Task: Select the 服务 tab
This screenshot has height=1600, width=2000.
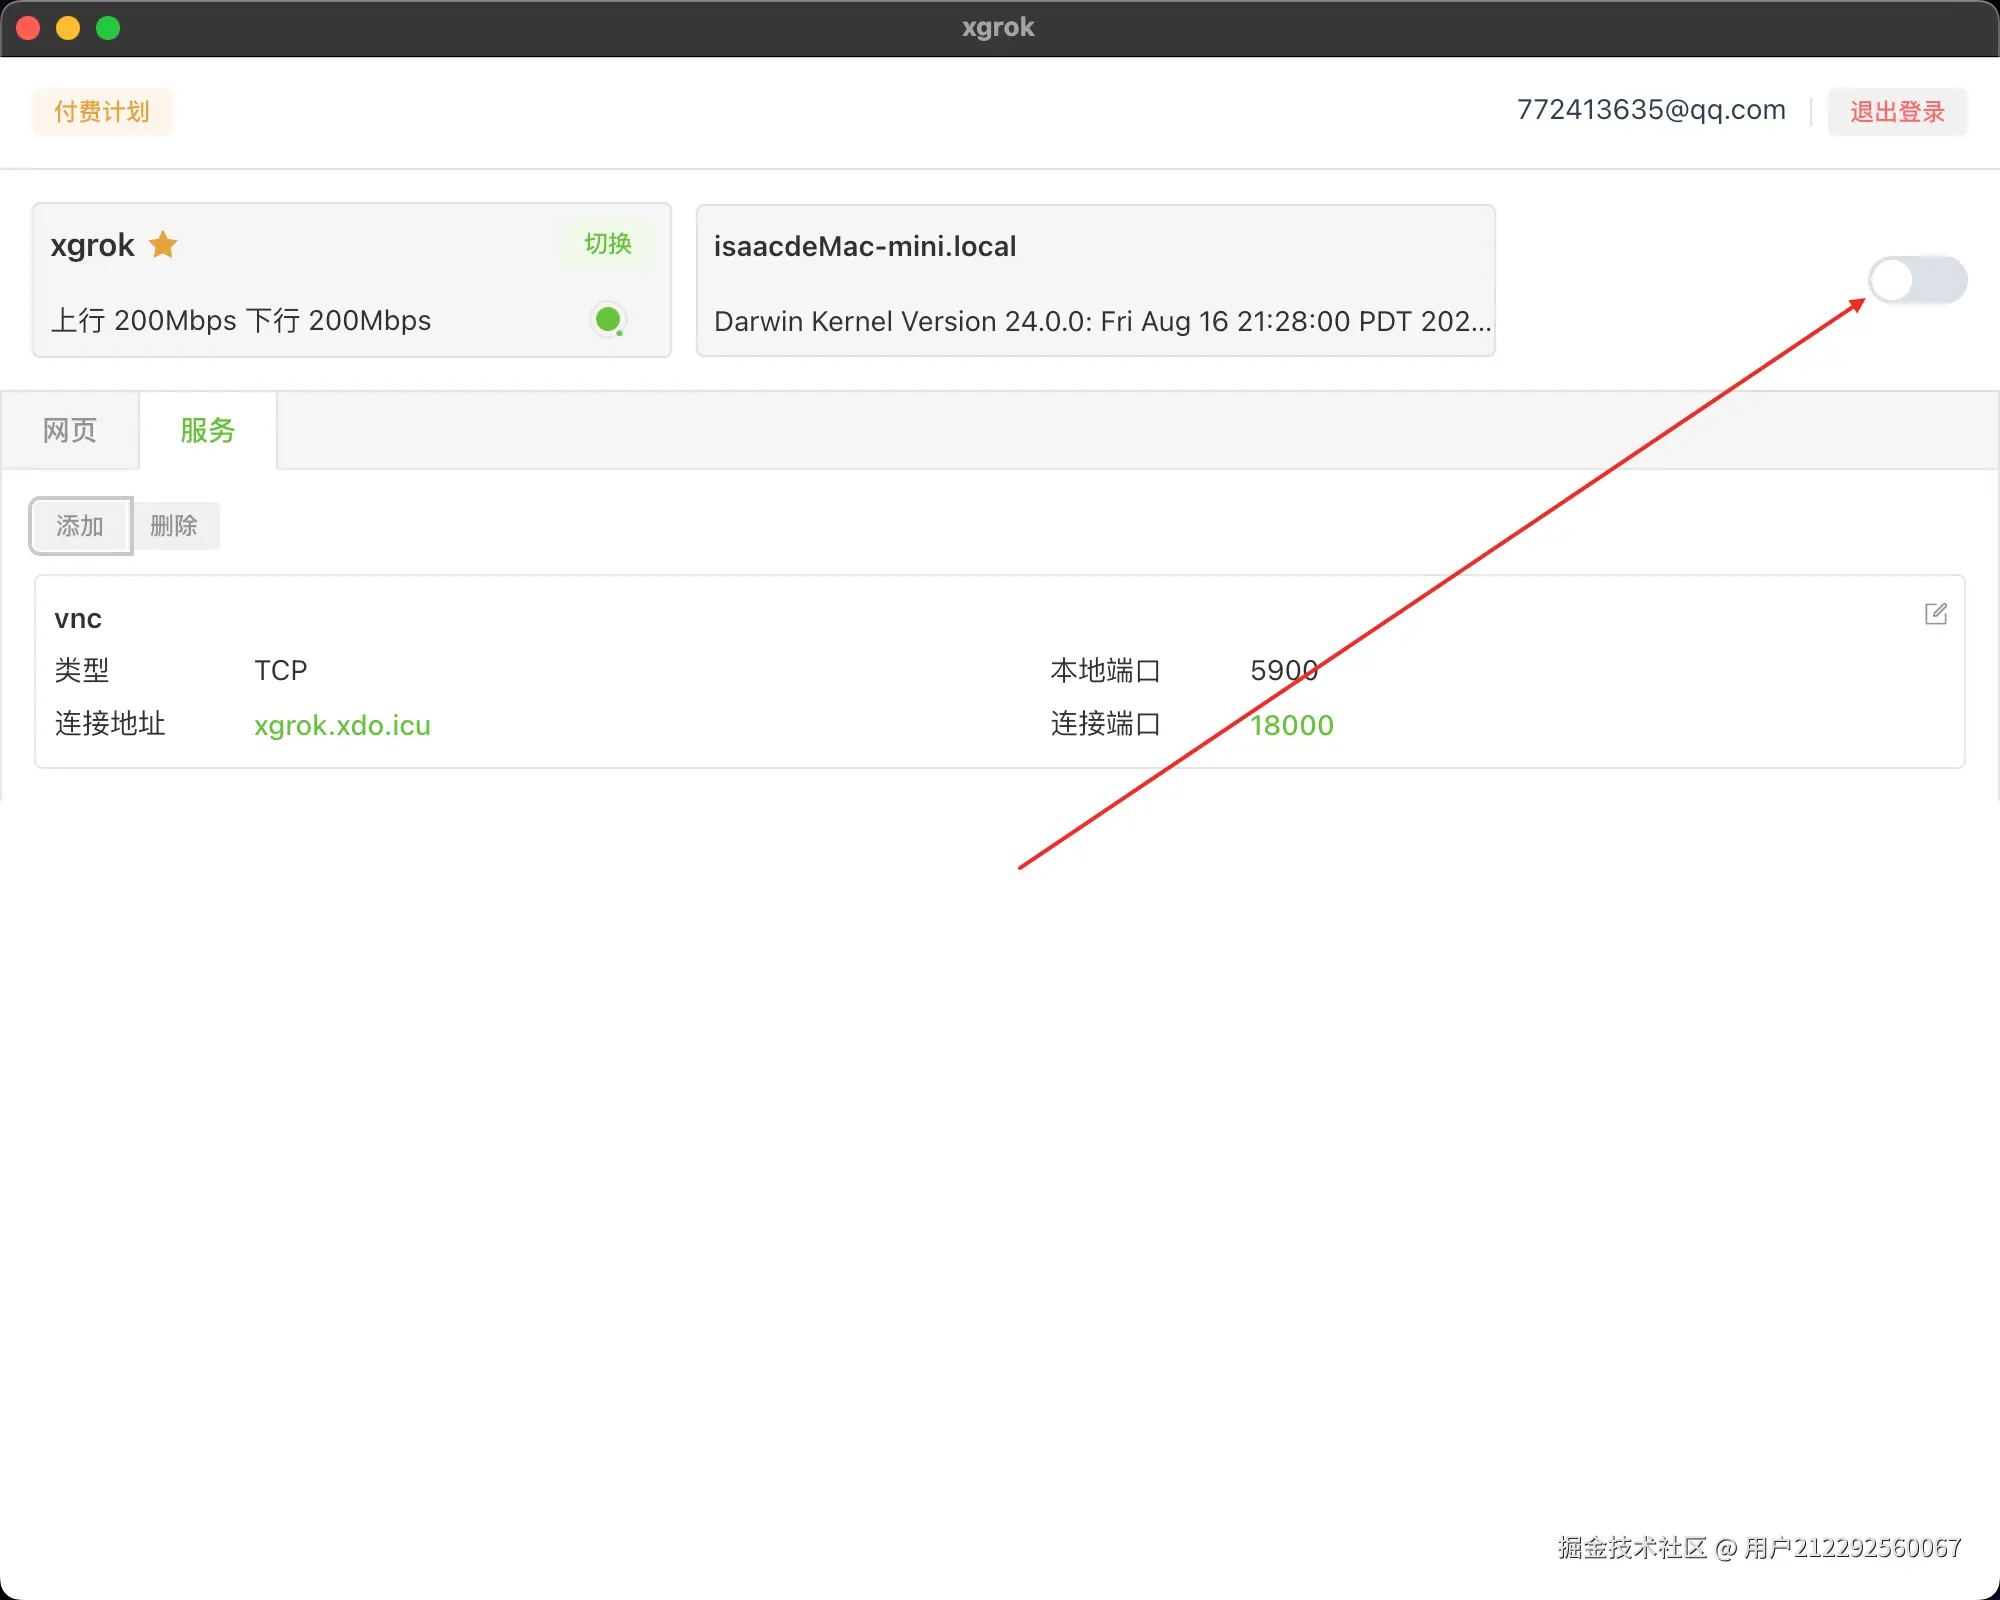Action: click(208, 431)
